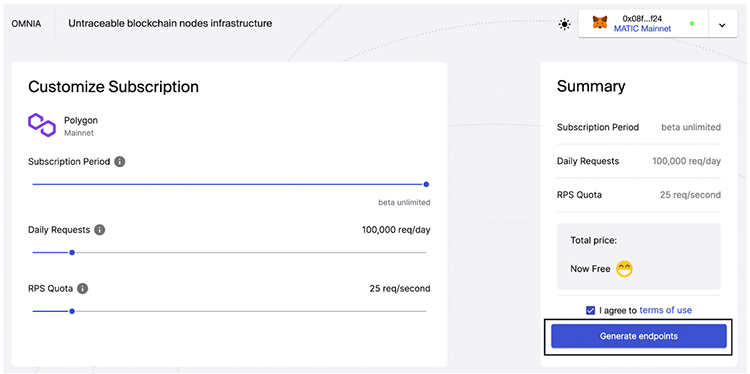
Task: Click Untraceable blockchain nodes infrastructure title
Action: [170, 23]
